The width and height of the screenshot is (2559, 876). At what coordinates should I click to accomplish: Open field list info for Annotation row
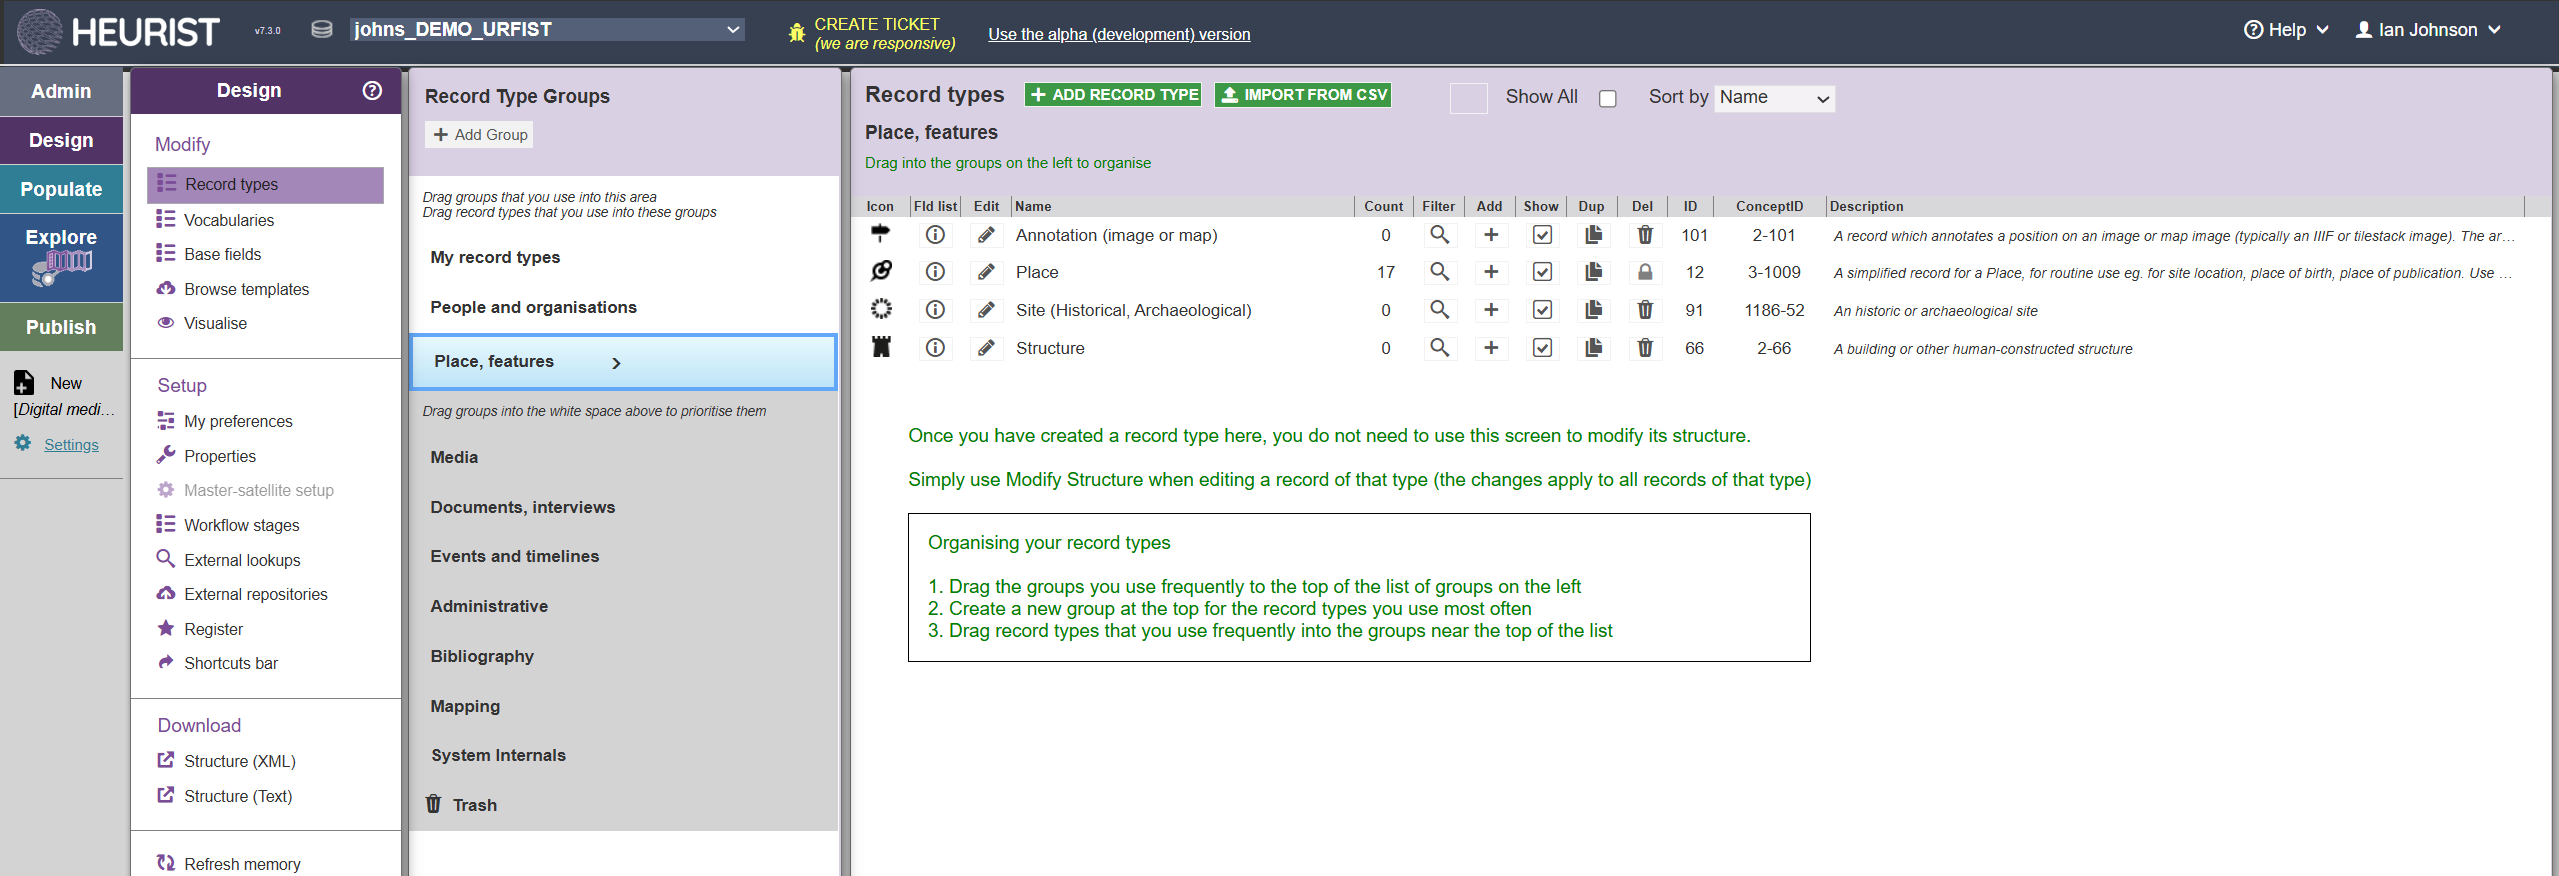pos(935,235)
